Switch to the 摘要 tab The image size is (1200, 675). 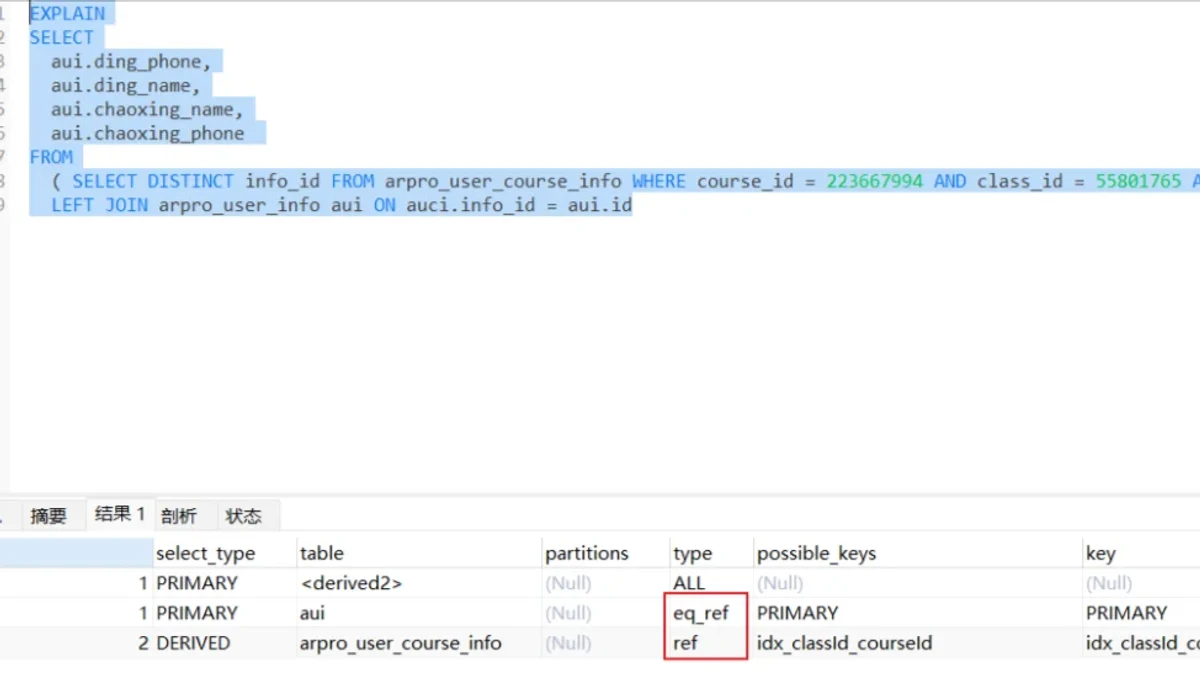(x=48, y=516)
